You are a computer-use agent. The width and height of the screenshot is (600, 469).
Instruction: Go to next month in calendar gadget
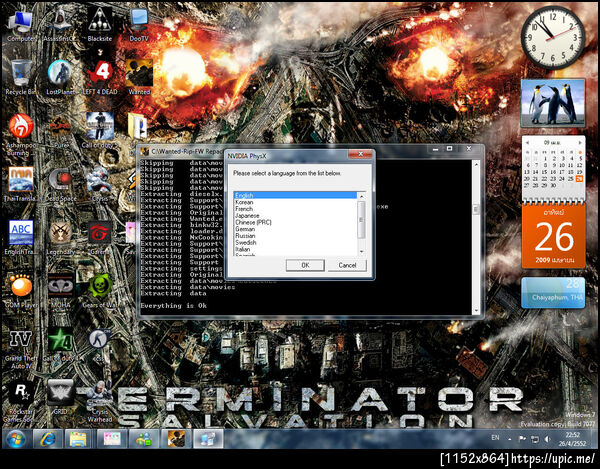point(580,142)
